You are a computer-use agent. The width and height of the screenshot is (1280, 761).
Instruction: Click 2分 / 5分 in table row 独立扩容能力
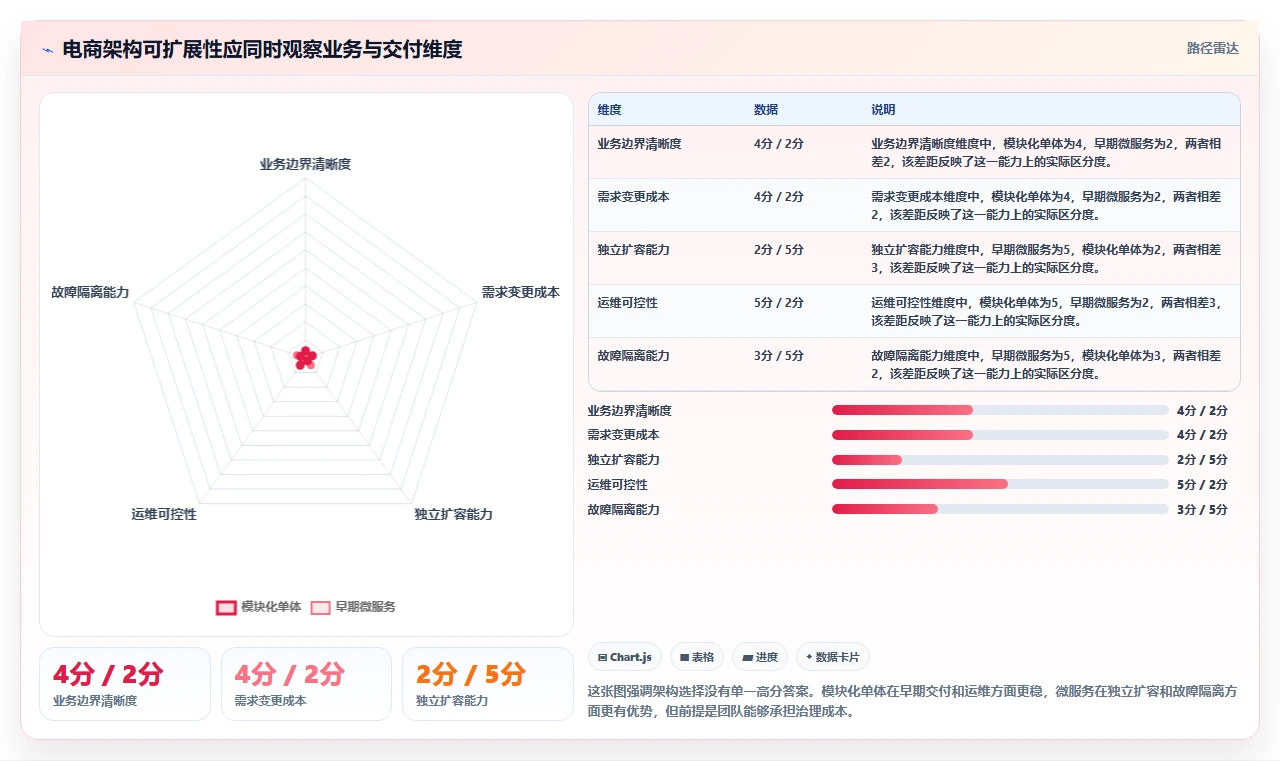point(779,250)
